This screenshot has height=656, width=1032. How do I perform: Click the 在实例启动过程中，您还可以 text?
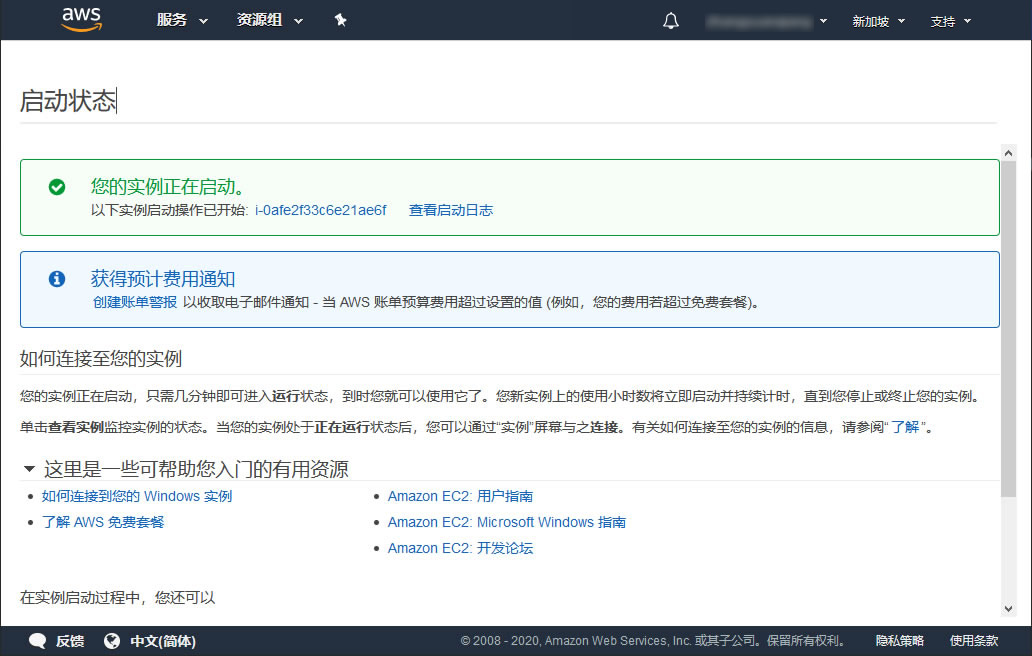coord(117,597)
